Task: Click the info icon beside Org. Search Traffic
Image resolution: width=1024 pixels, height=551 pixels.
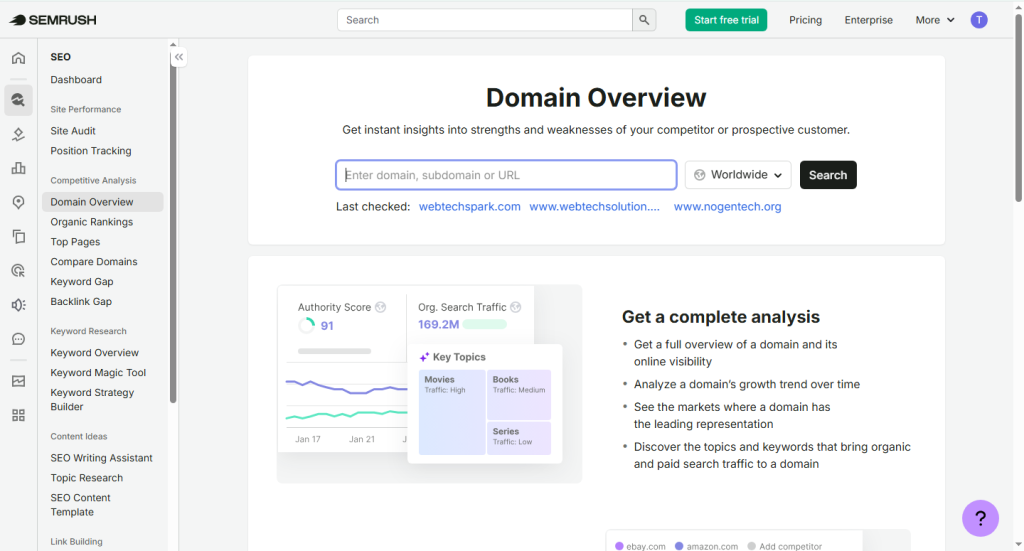Action: coord(516,307)
